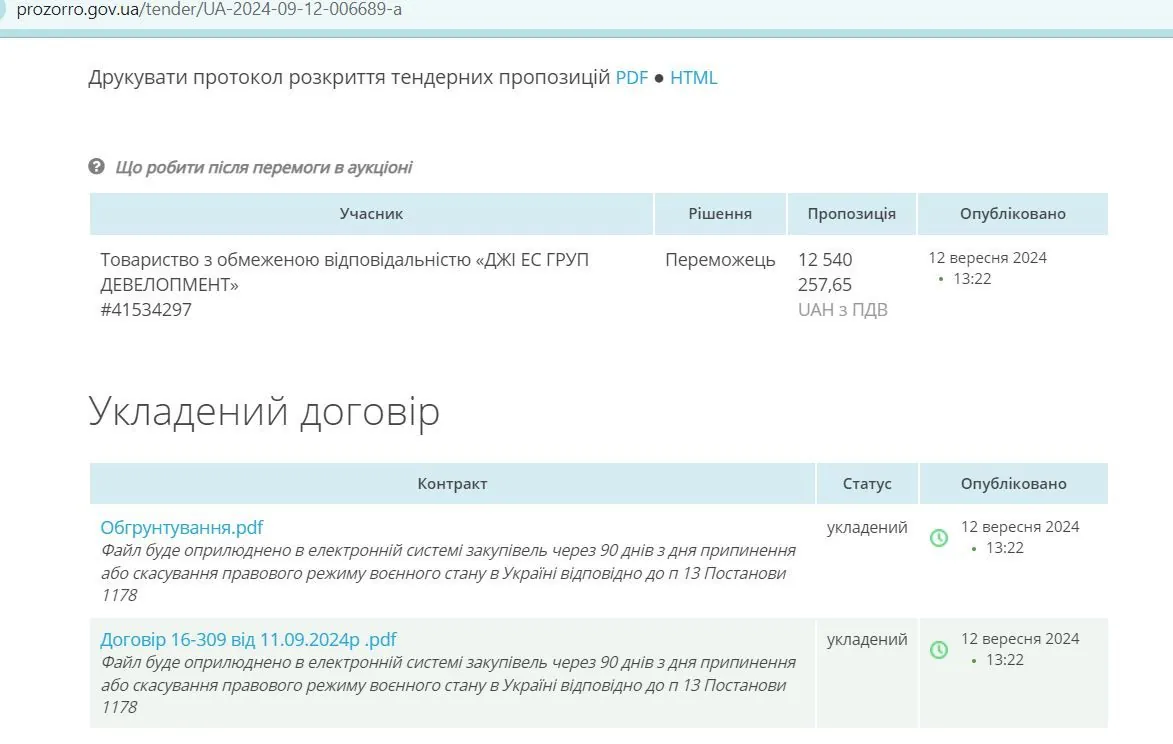Click Опубліковано header in contract table

1014,484
